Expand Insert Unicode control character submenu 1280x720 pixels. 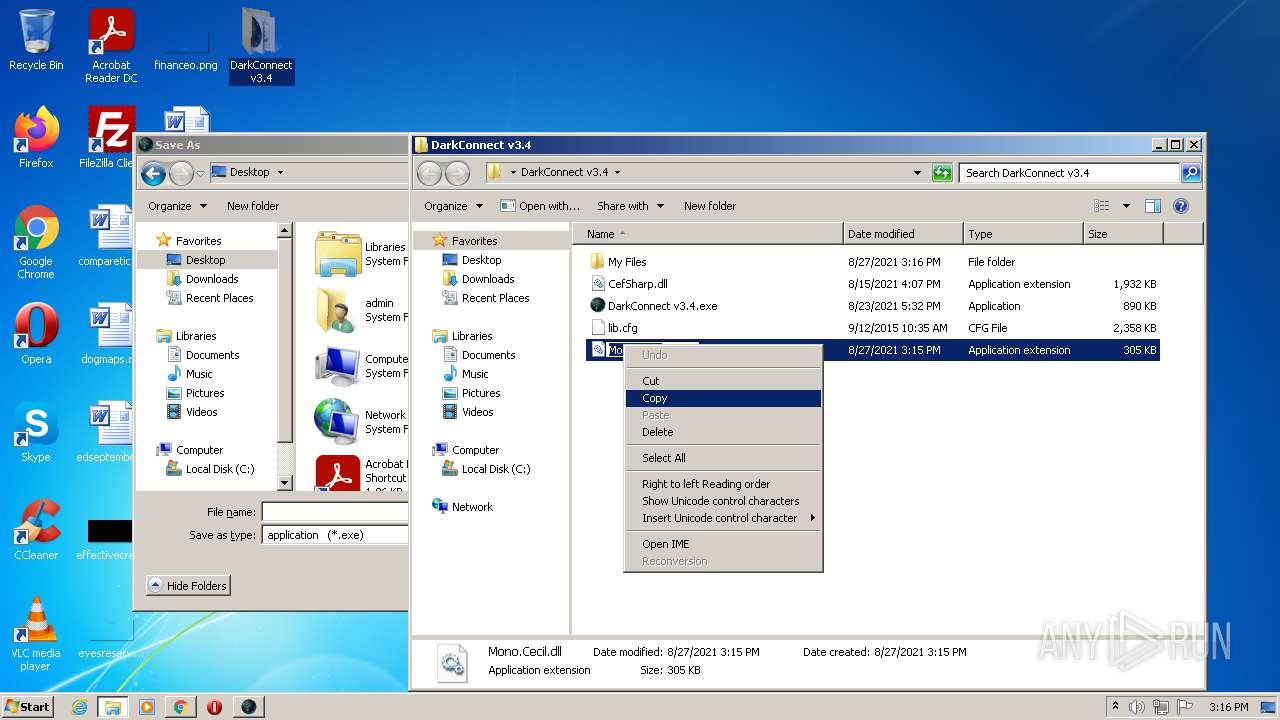point(723,518)
